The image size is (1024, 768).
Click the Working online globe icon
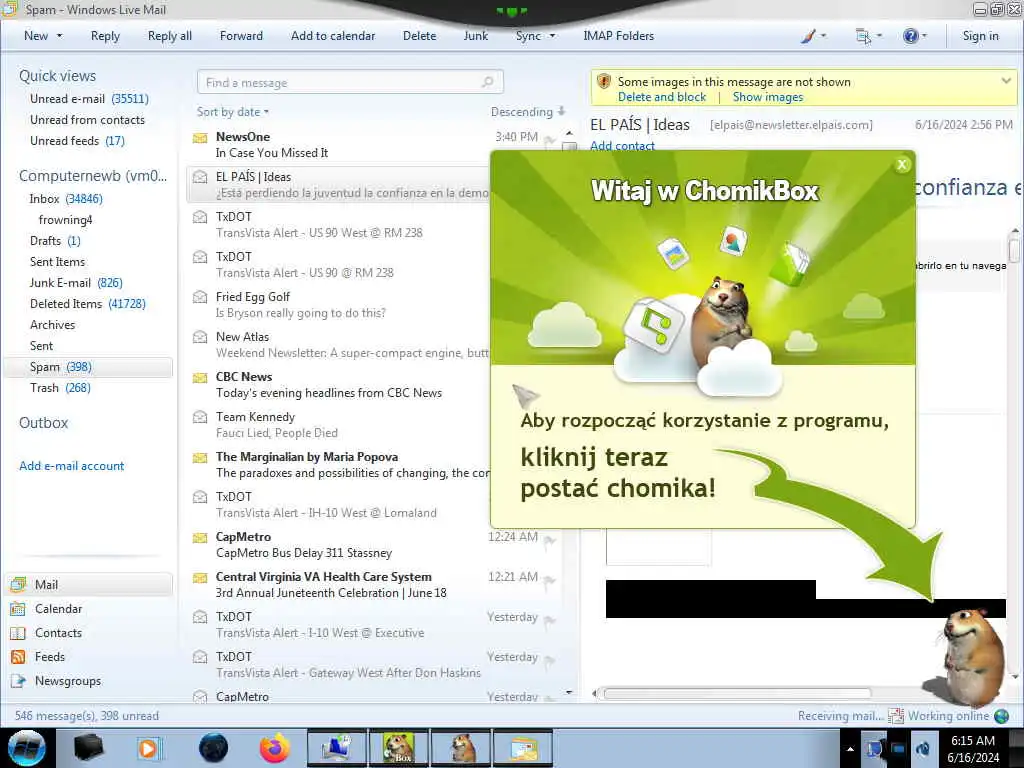click(x=1001, y=716)
